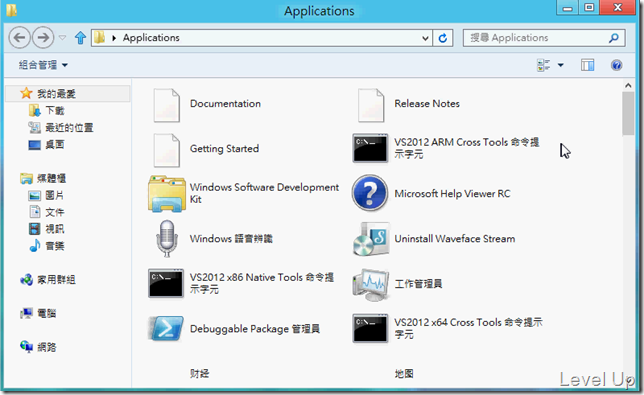Go forward with the right arrow button
This screenshot has height=395, width=644.
point(43,38)
